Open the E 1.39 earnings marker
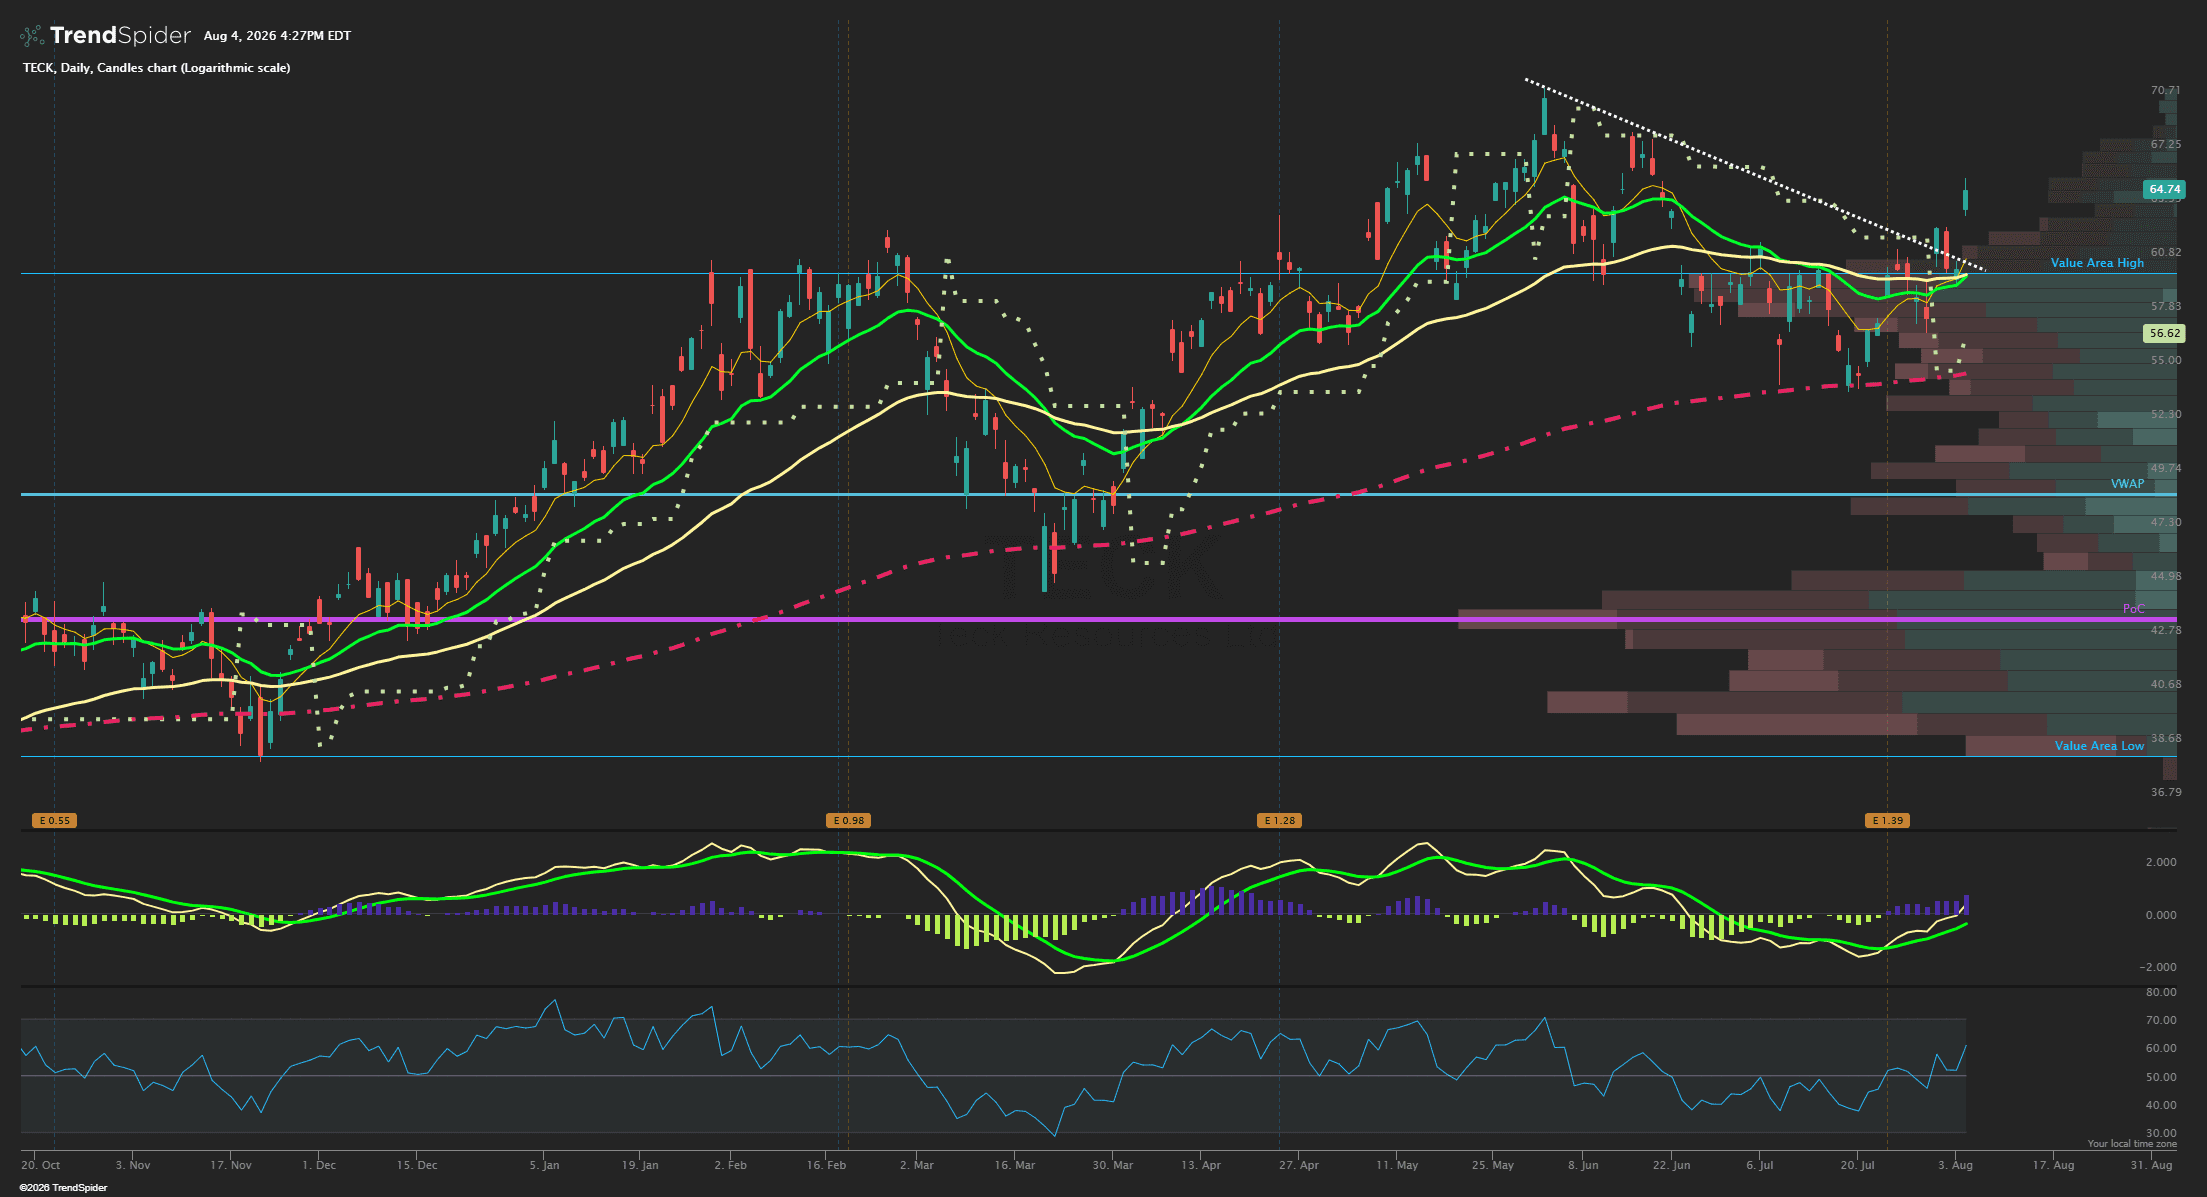The width and height of the screenshot is (2207, 1197). point(1887,821)
